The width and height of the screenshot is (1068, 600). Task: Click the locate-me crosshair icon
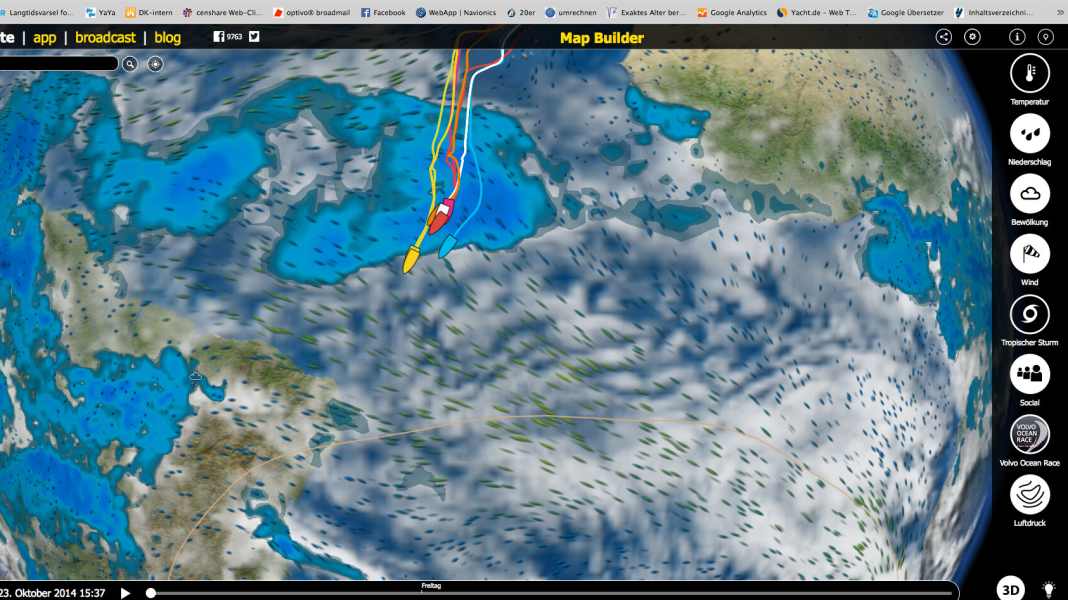pyautogui.click(x=155, y=64)
